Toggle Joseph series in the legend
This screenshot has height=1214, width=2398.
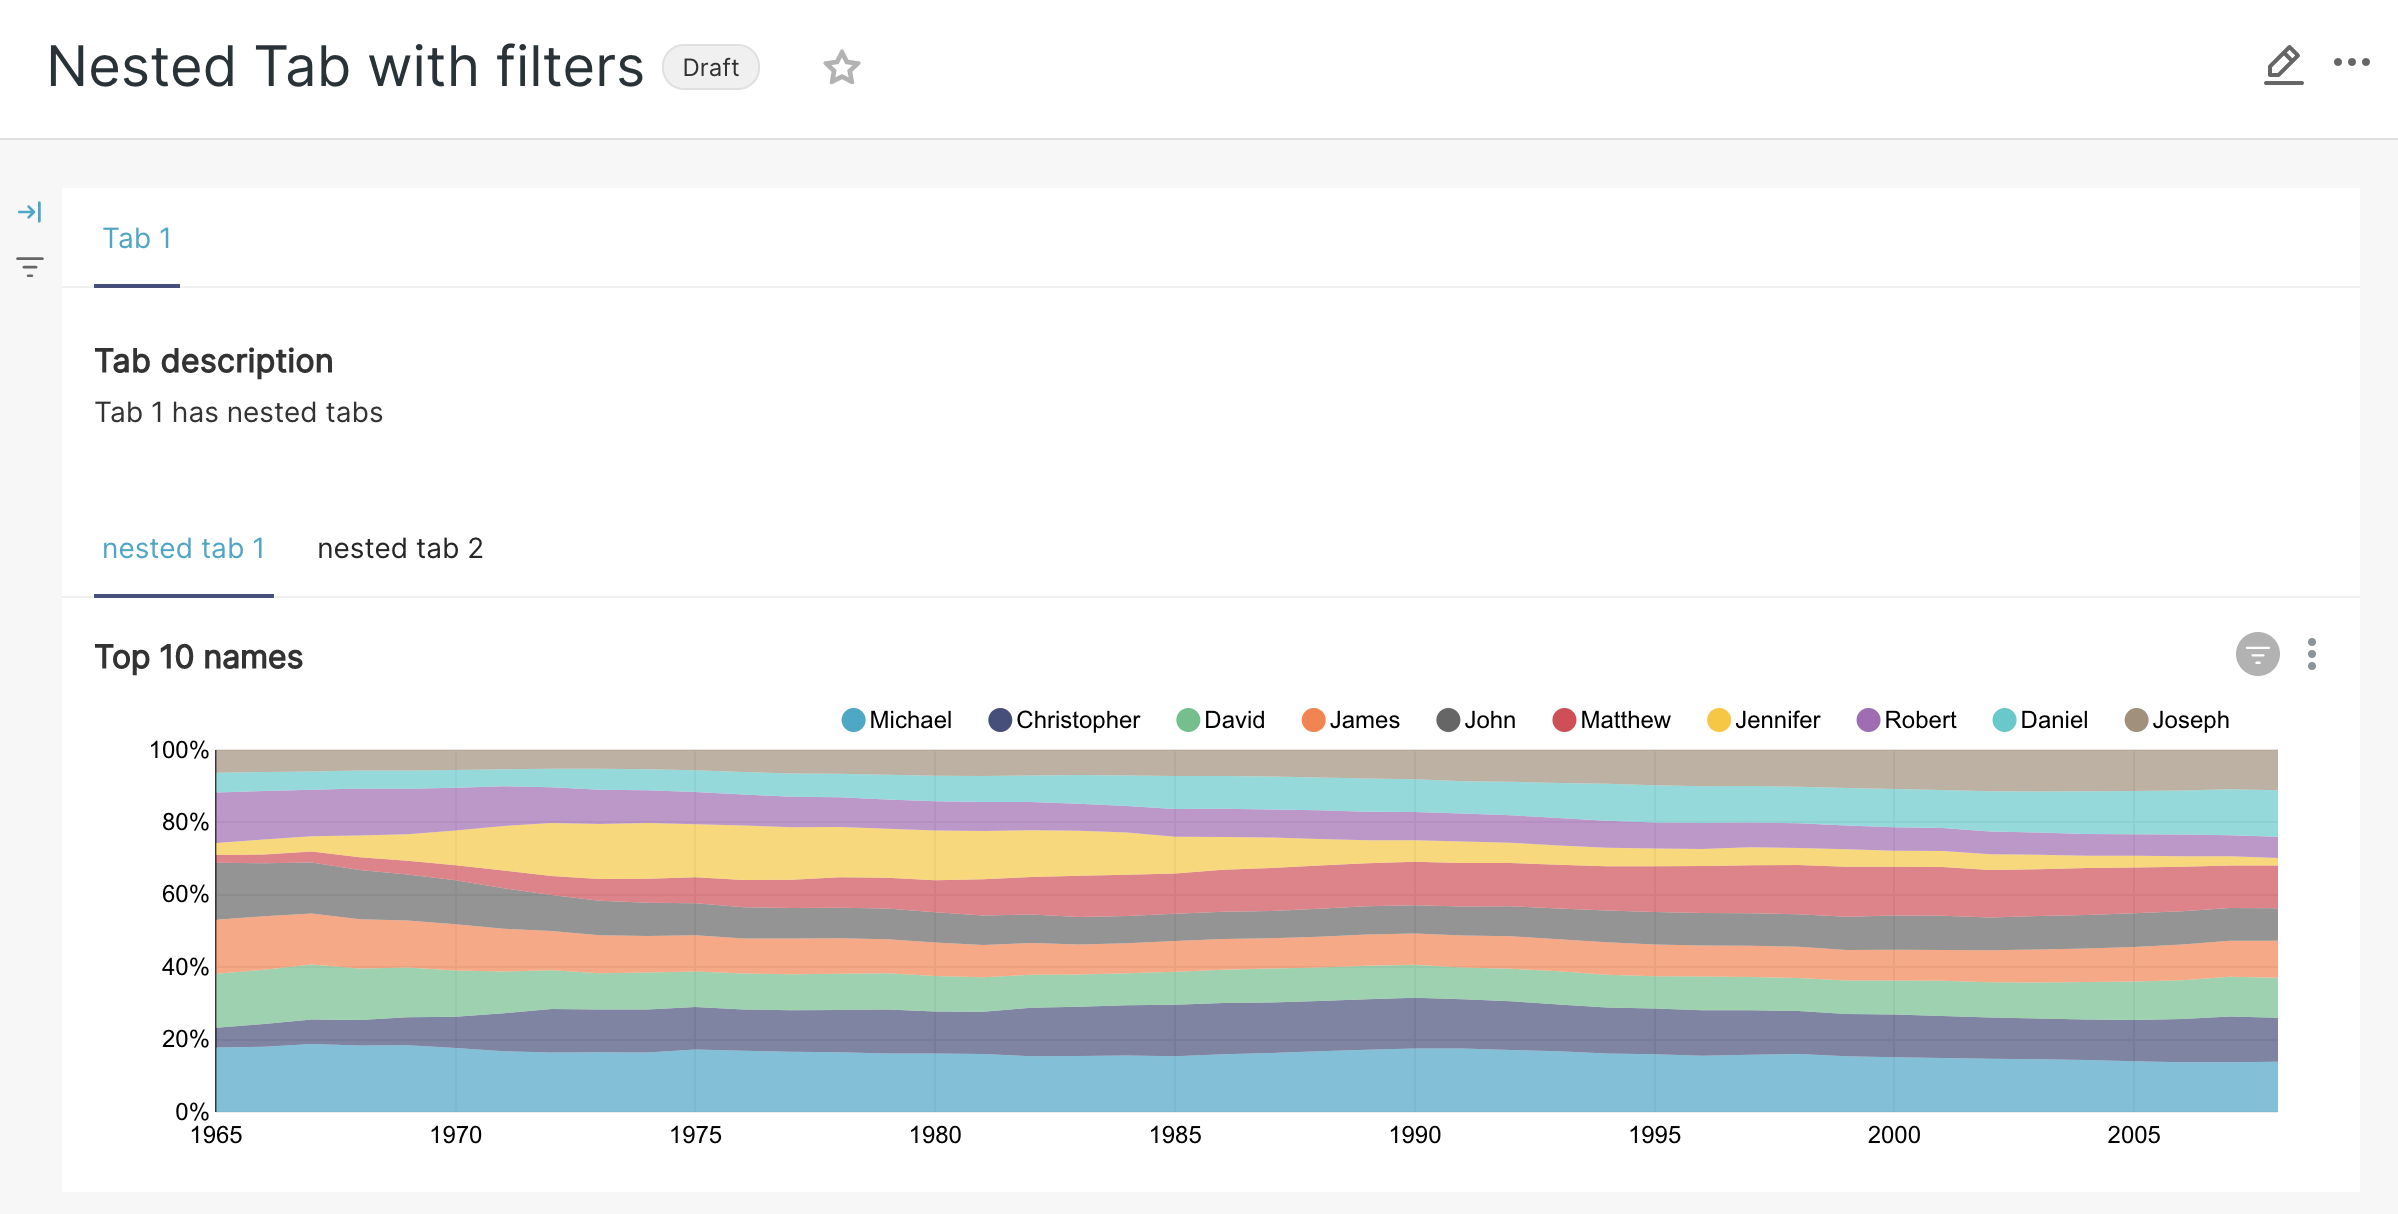(x=2177, y=720)
